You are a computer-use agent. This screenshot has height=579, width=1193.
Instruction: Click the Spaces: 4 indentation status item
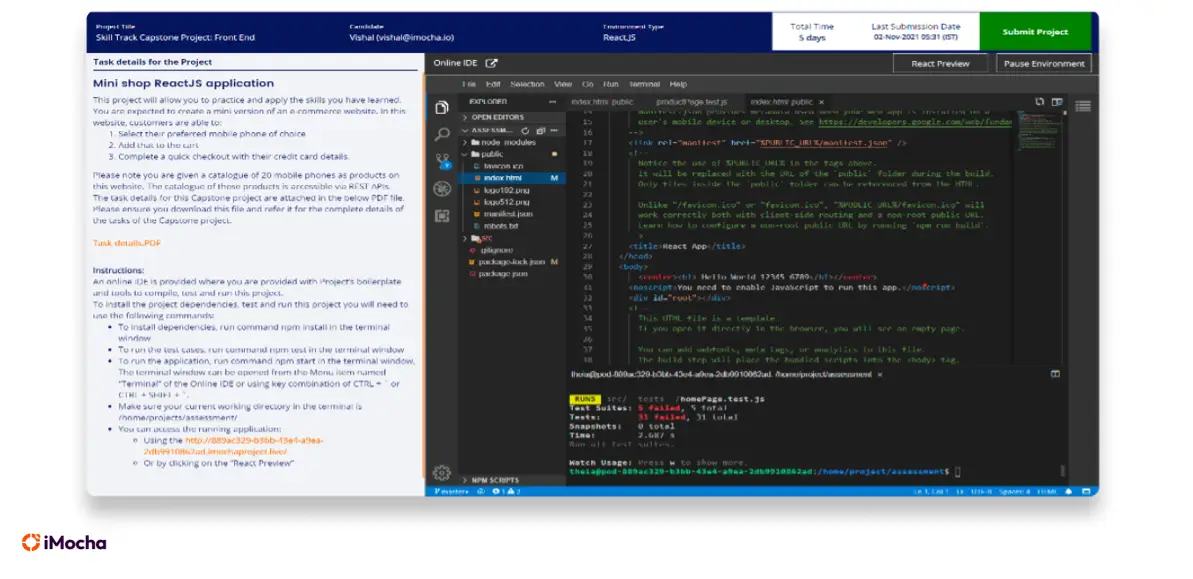tap(1015, 492)
